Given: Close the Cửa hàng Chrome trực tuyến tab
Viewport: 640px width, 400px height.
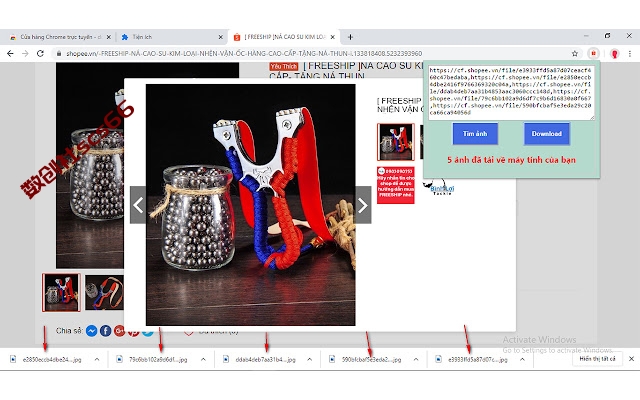Looking at the screenshot, I should pyautogui.click(x=109, y=37).
